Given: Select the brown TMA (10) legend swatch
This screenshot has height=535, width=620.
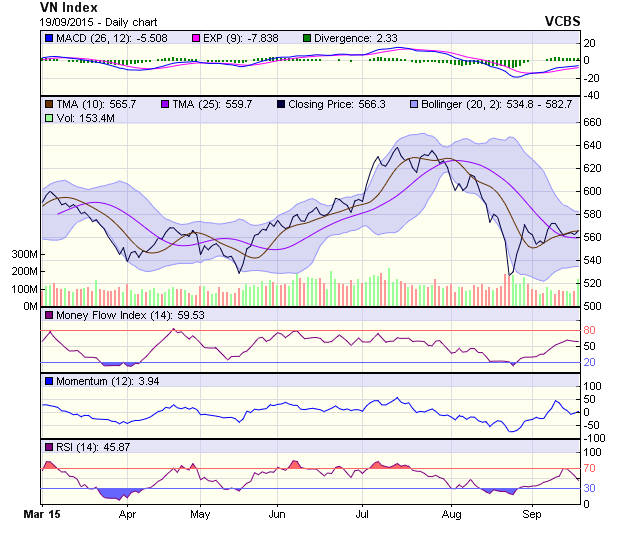Looking at the screenshot, I should [49, 103].
